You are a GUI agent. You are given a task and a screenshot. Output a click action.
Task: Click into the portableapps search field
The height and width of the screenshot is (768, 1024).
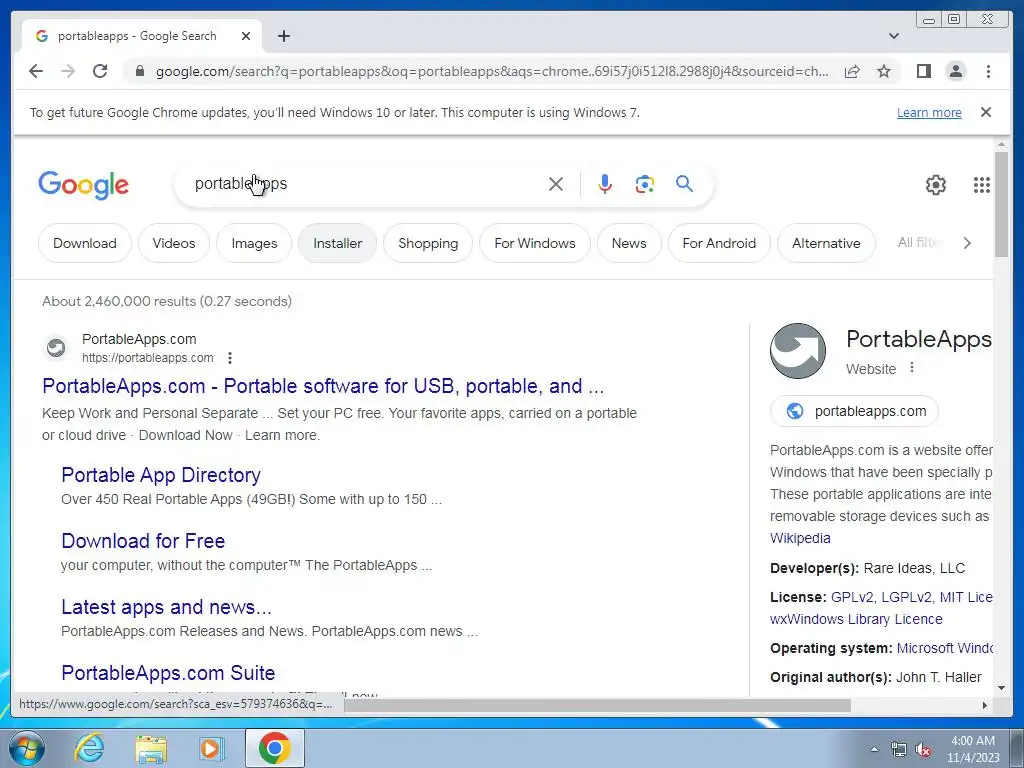coord(366,184)
